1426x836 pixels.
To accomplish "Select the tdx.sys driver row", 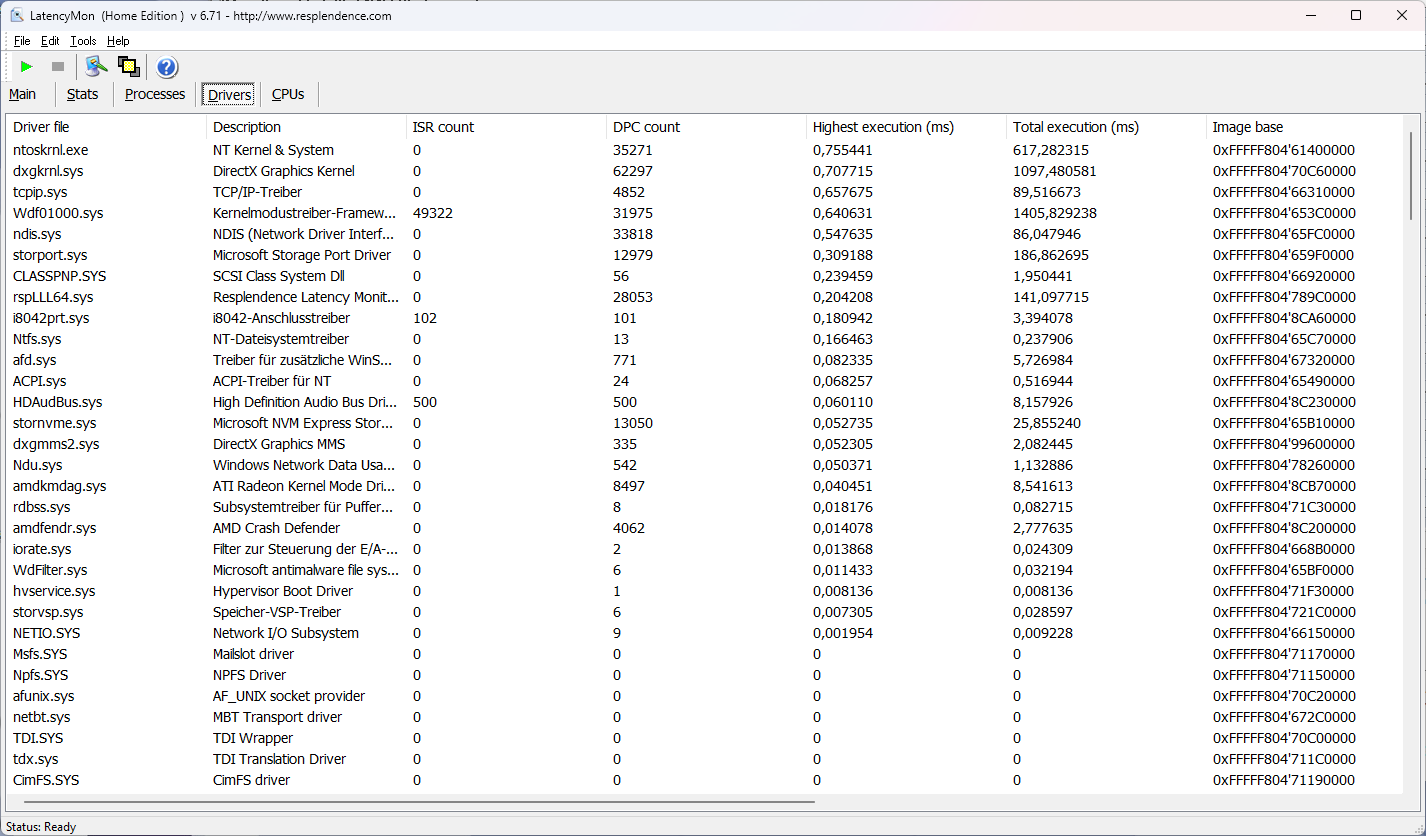I will [706, 759].
